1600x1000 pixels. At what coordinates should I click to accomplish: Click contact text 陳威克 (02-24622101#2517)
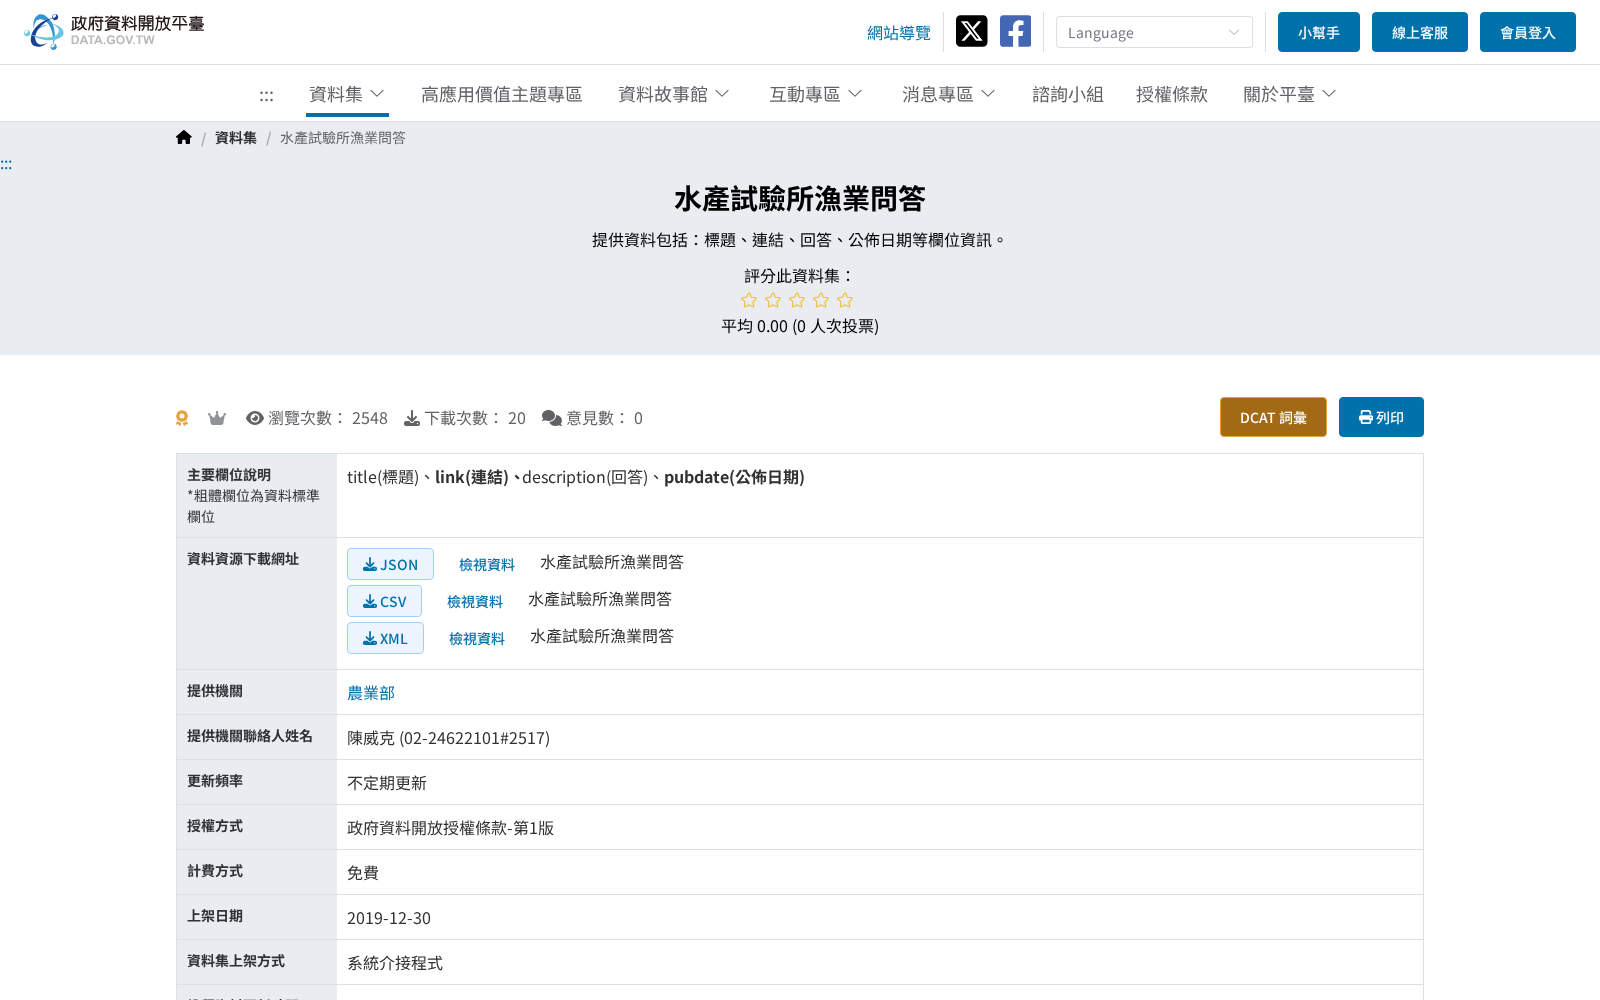pos(448,738)
